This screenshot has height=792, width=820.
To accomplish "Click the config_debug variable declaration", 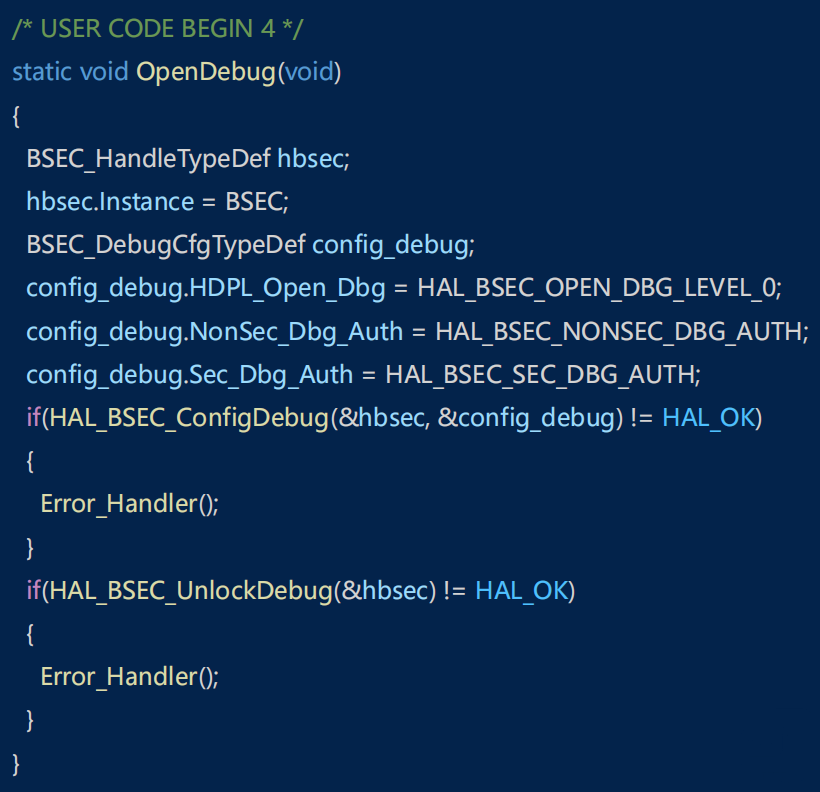I will (390, 245).
